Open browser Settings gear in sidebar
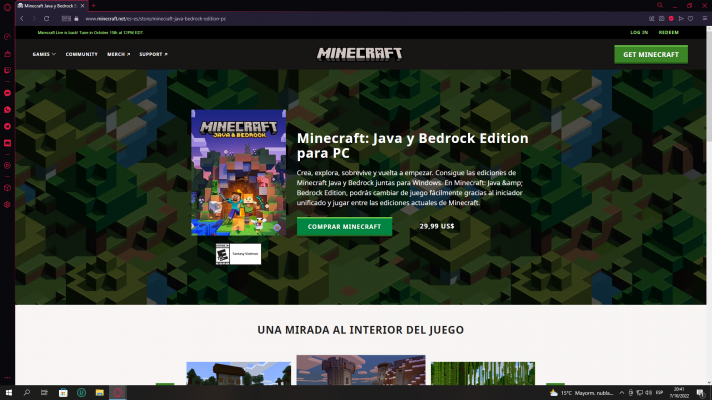 click(x=7, y=205)
